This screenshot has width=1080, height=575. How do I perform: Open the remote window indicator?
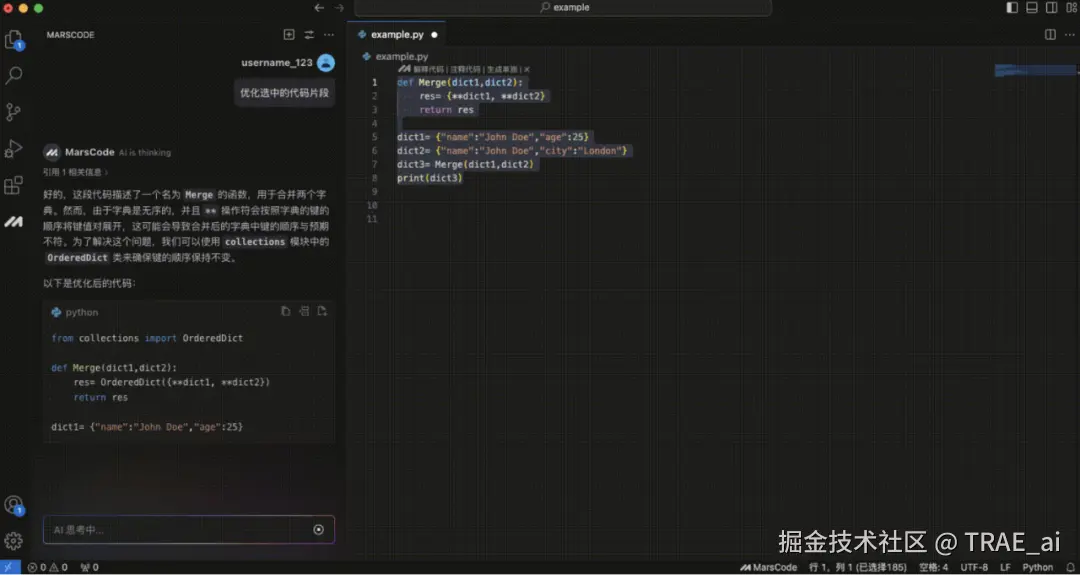click(10, 567)
